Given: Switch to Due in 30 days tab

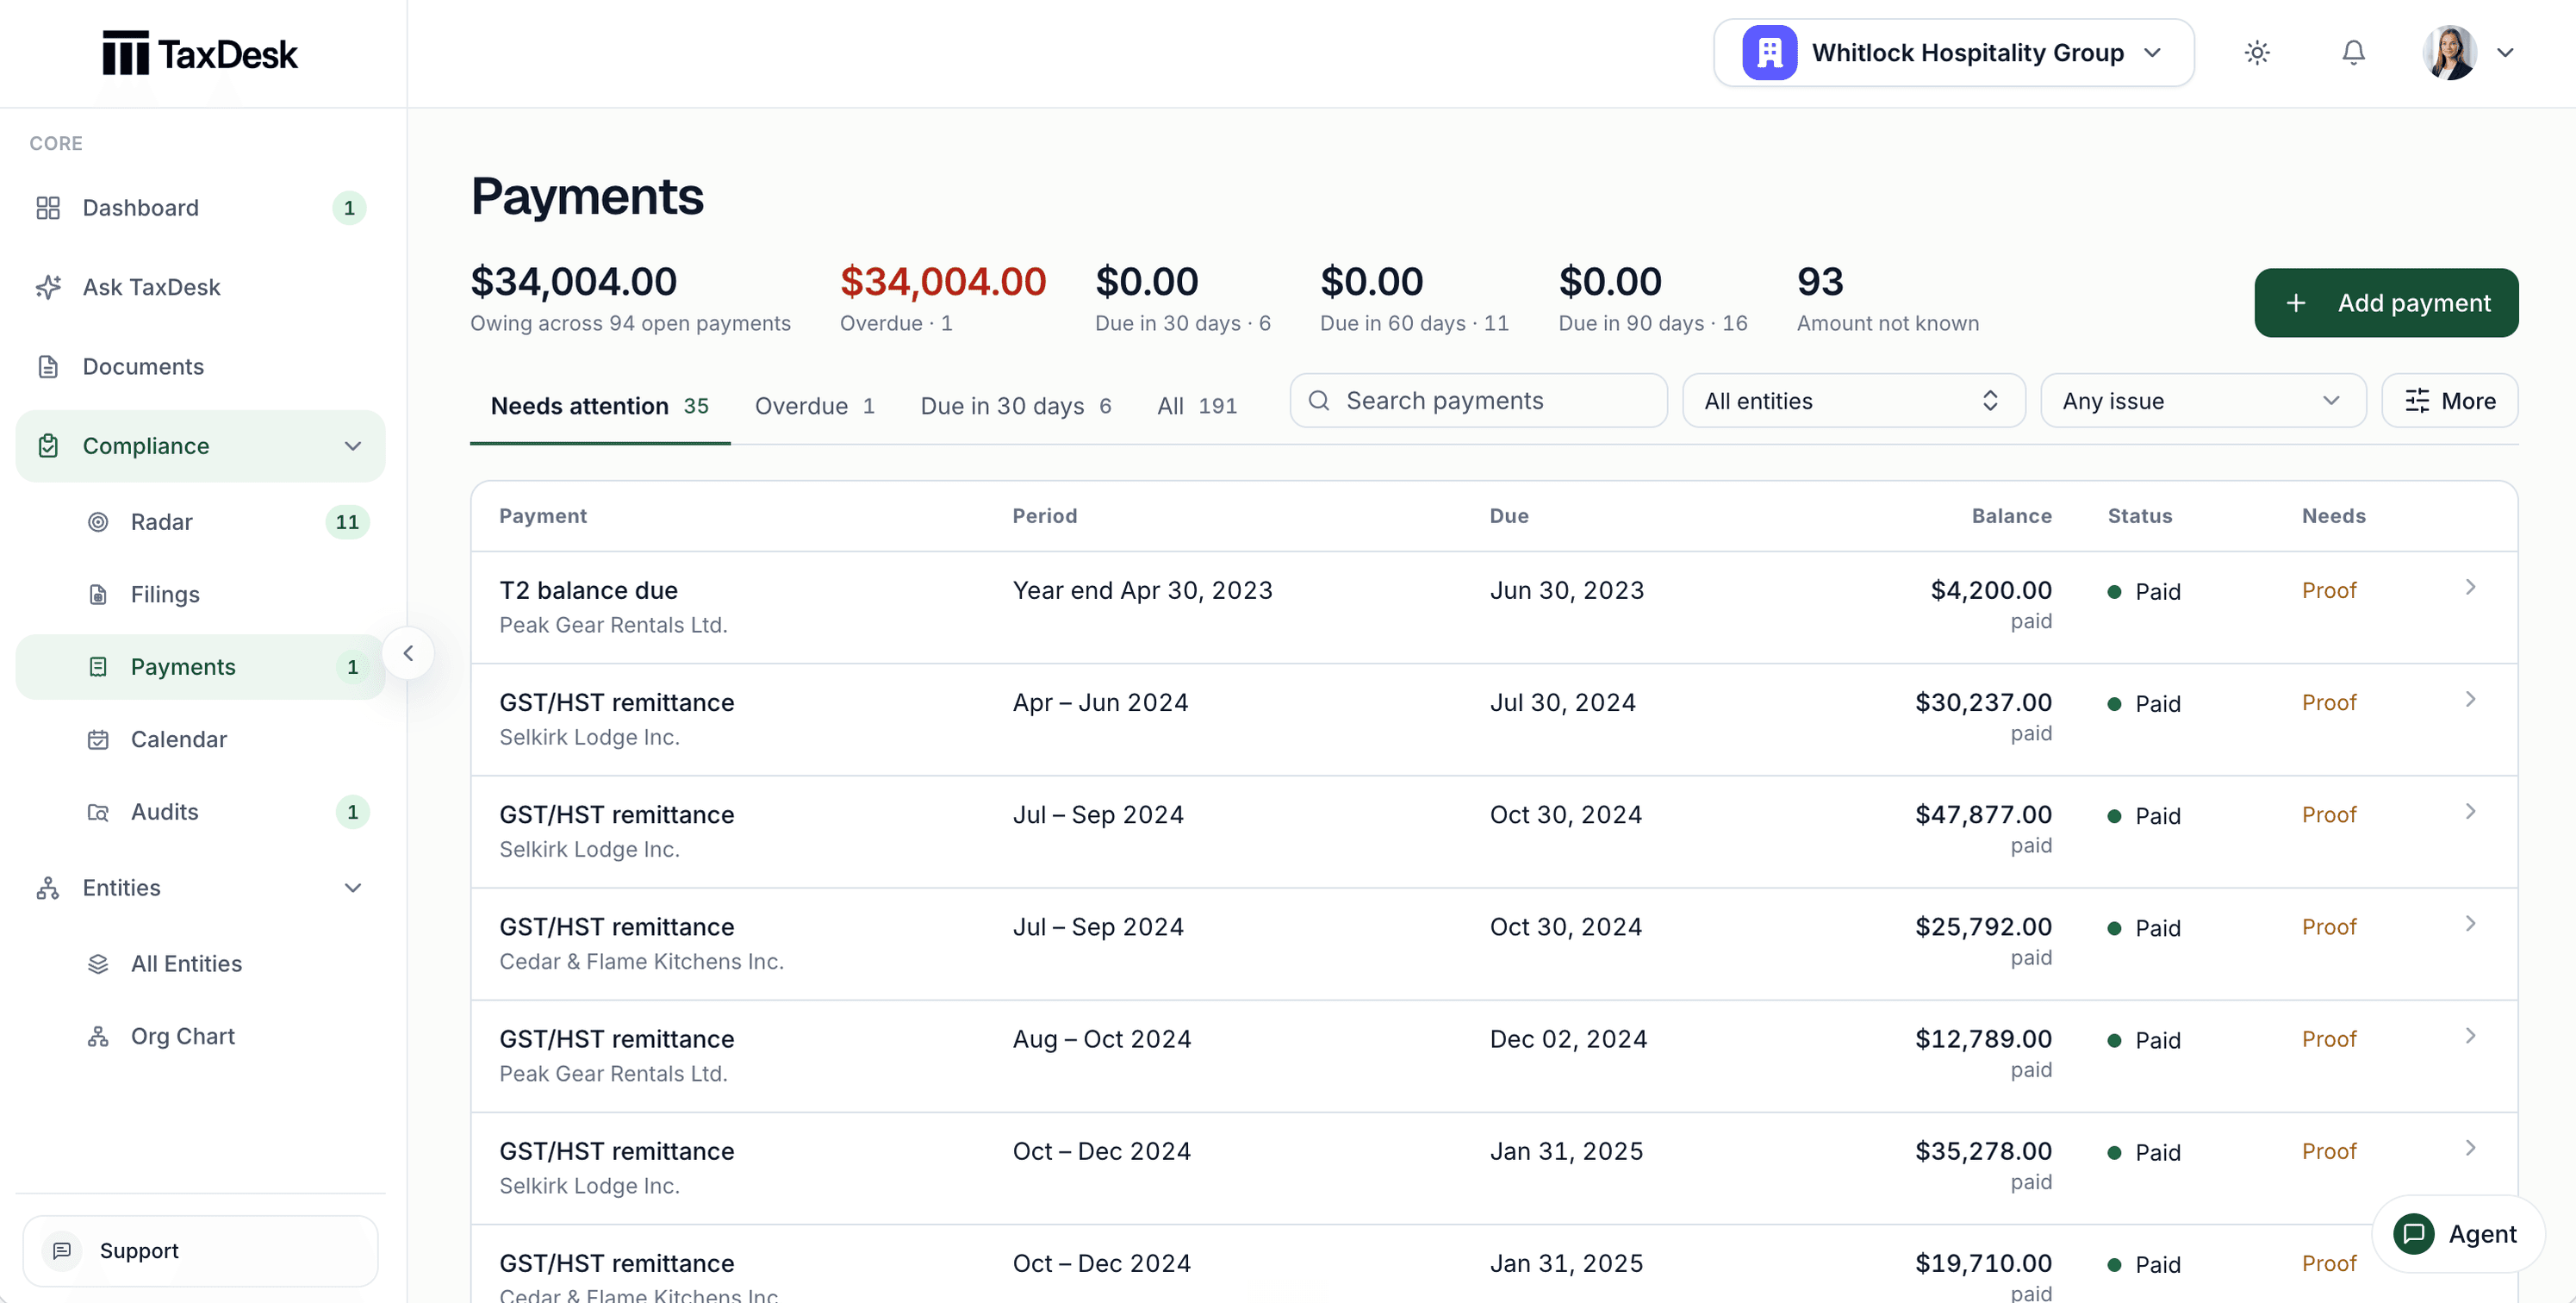Looking at the screenshot, I should (1016, 406).
